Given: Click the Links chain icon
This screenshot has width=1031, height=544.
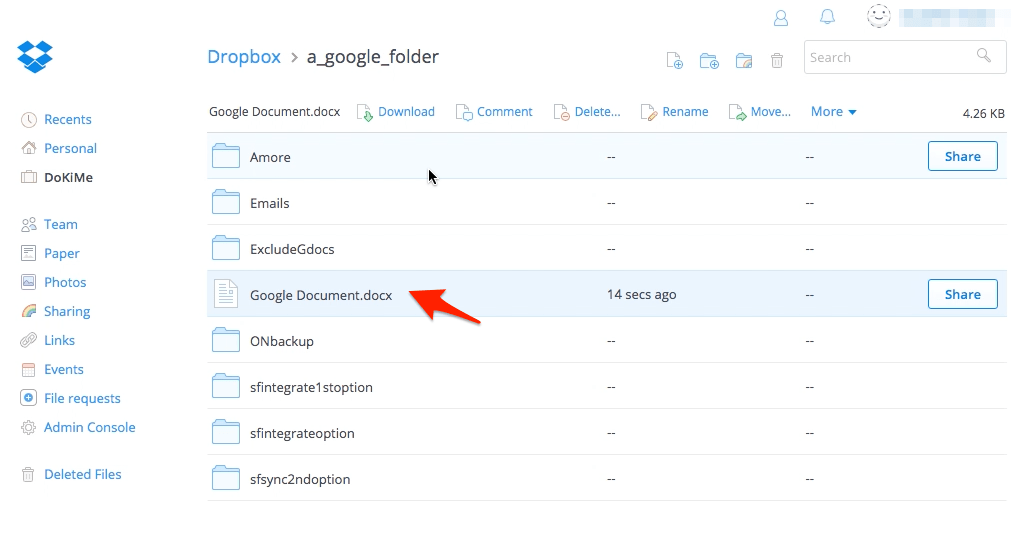Looking at the screenshot, I should [x=28, y=340].
